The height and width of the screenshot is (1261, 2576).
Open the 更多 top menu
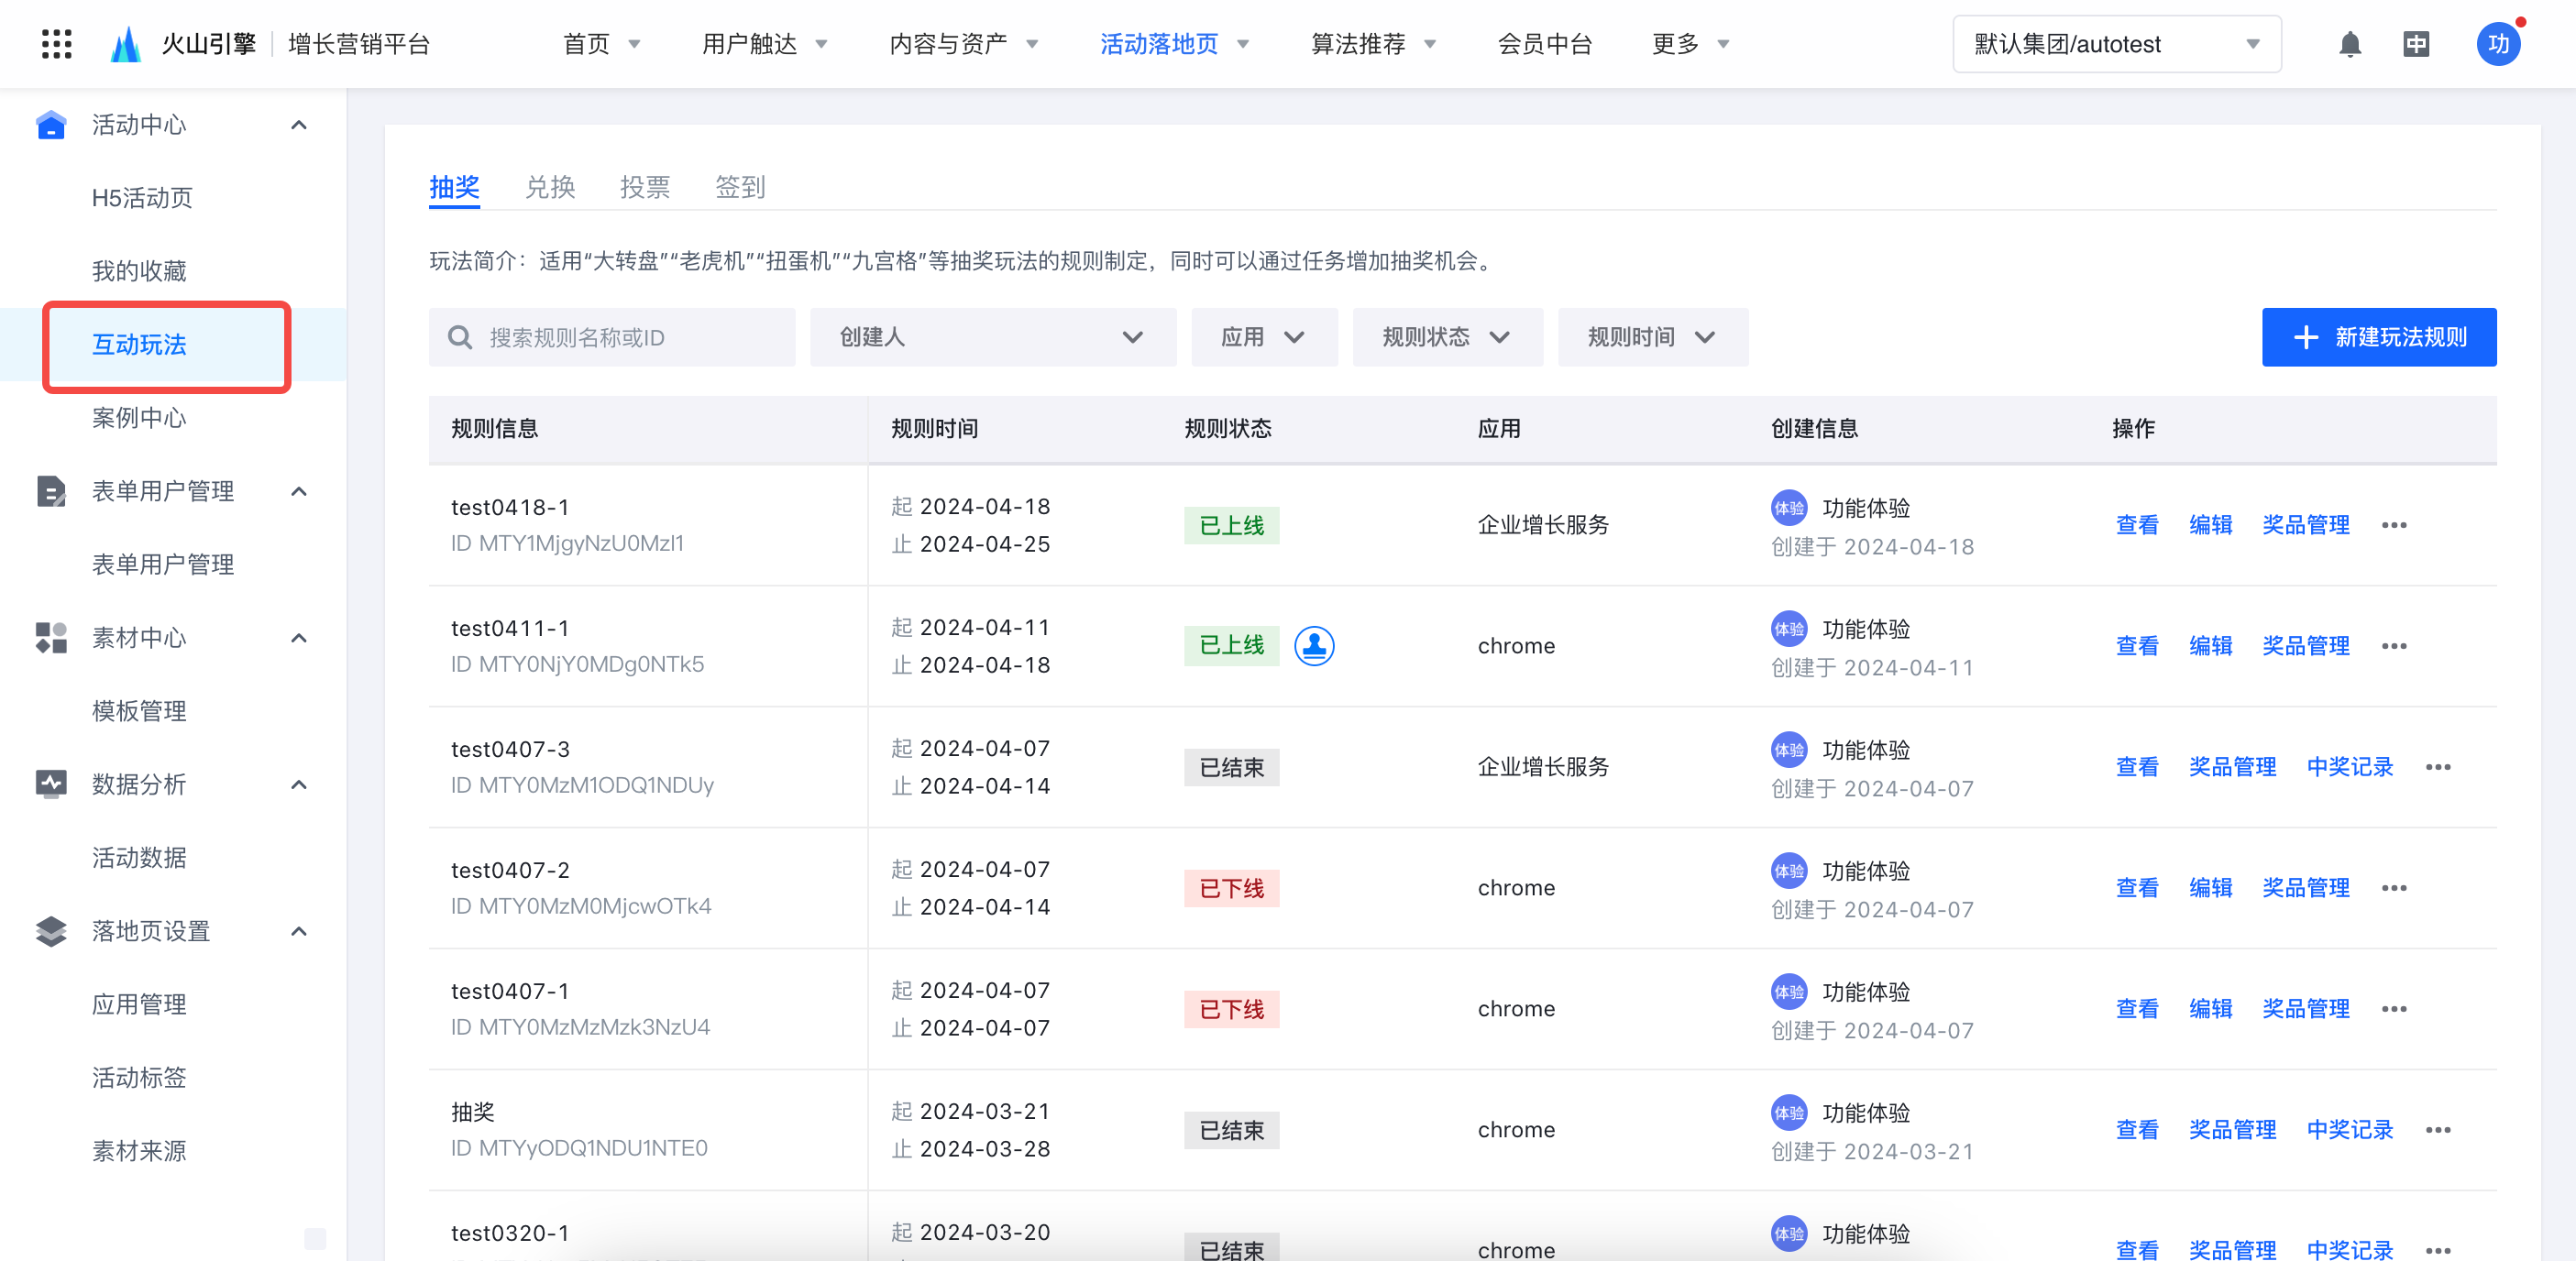tap(1690, 44)
